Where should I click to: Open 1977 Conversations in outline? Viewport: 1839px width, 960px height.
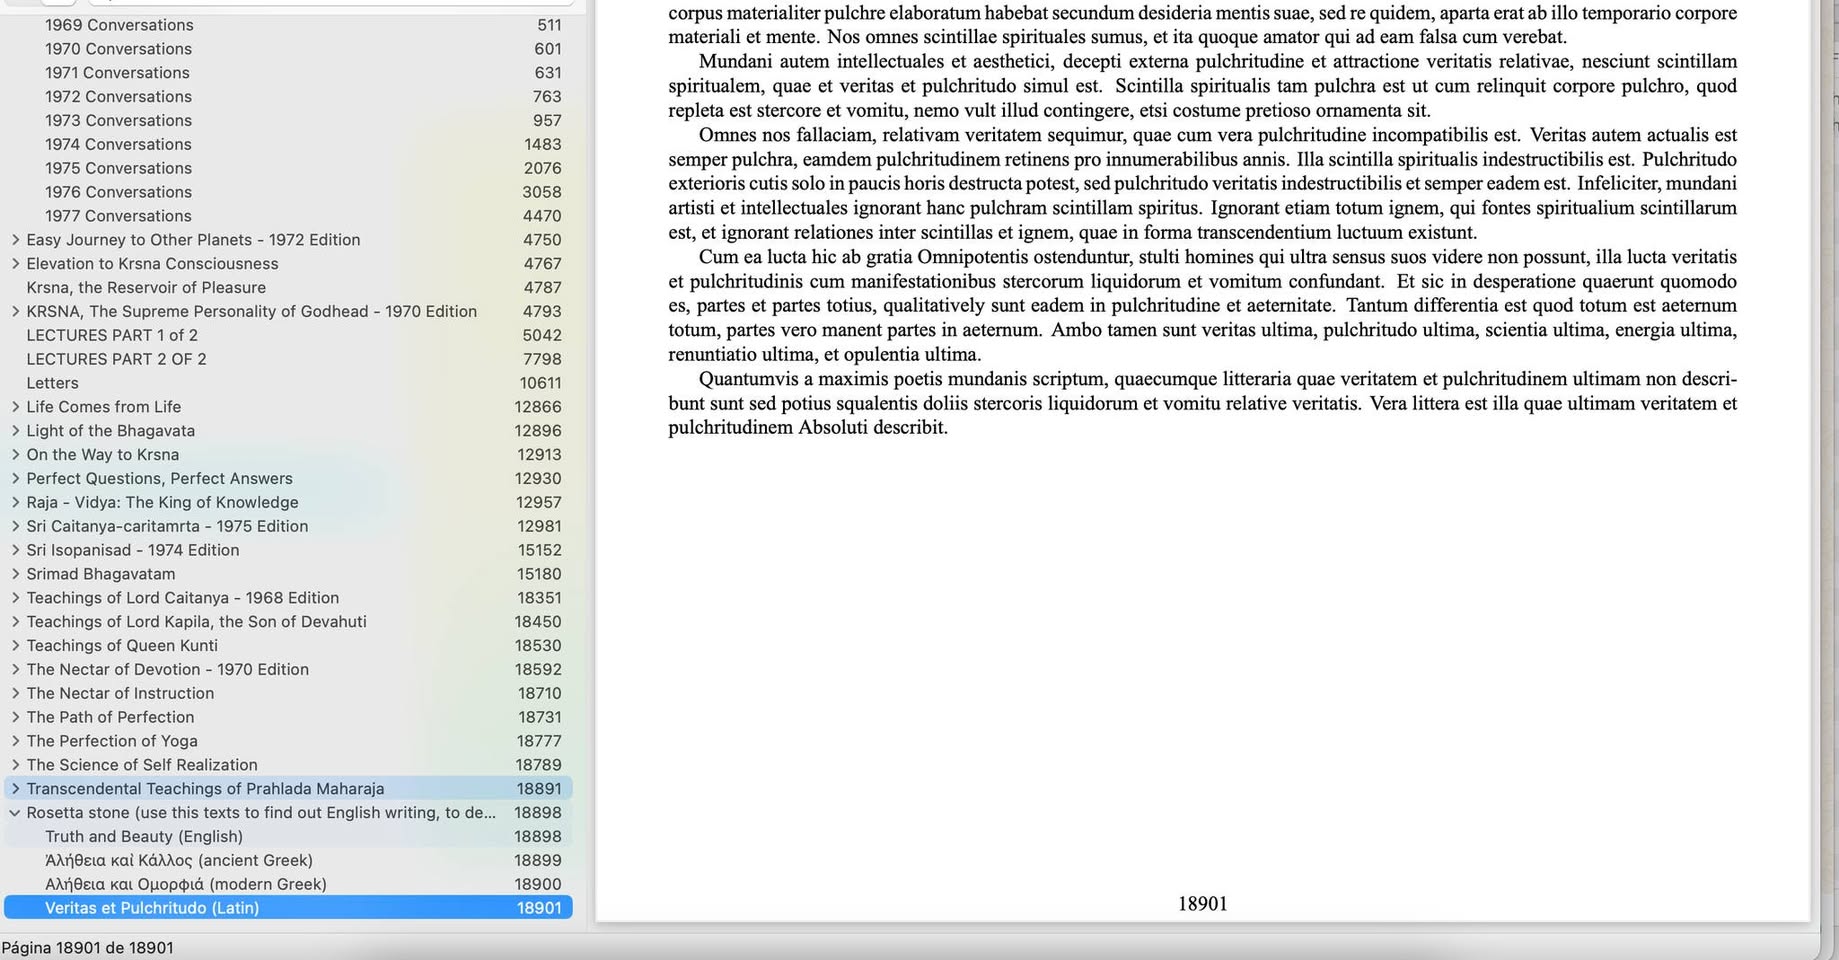tap(118, 216)
